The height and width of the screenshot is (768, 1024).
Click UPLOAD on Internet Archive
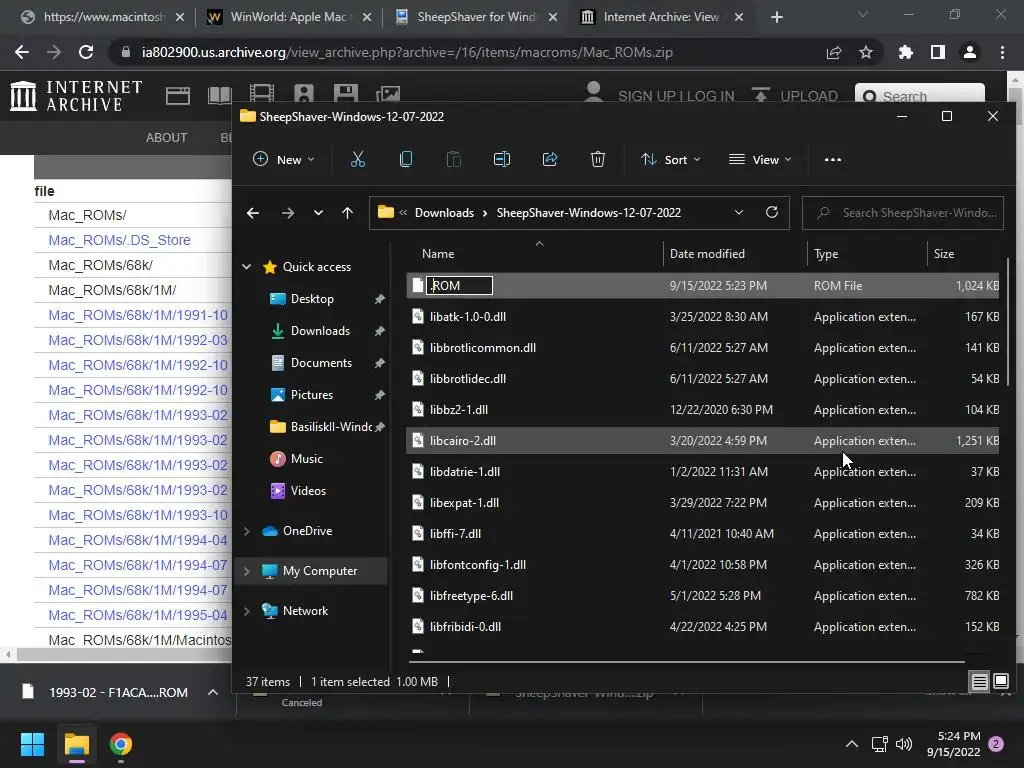click(x=795, y=96)
